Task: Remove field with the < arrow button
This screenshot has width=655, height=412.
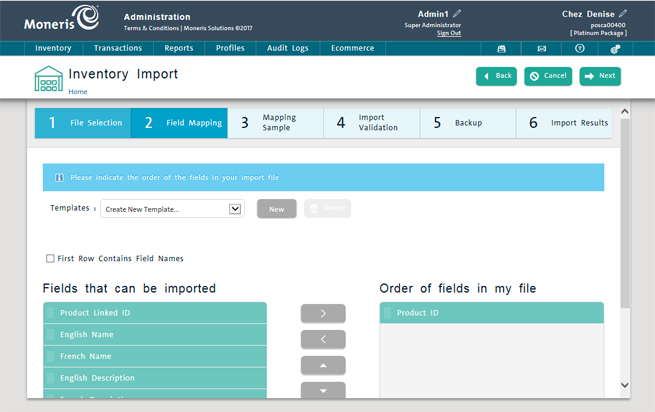Action: (323, 339)
